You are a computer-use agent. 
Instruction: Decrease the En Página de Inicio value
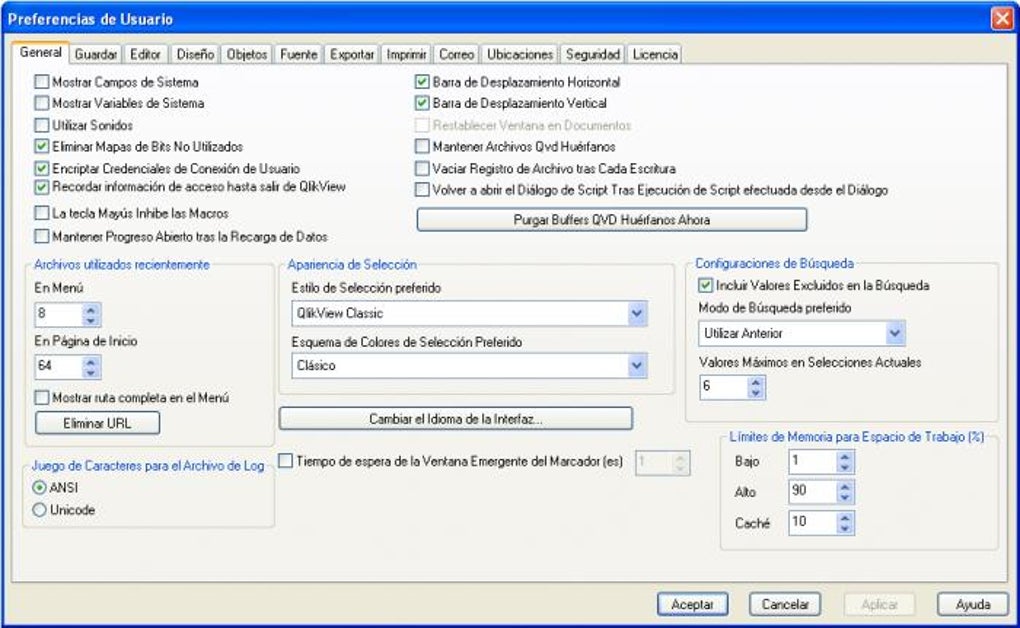(x=91, y=372)
